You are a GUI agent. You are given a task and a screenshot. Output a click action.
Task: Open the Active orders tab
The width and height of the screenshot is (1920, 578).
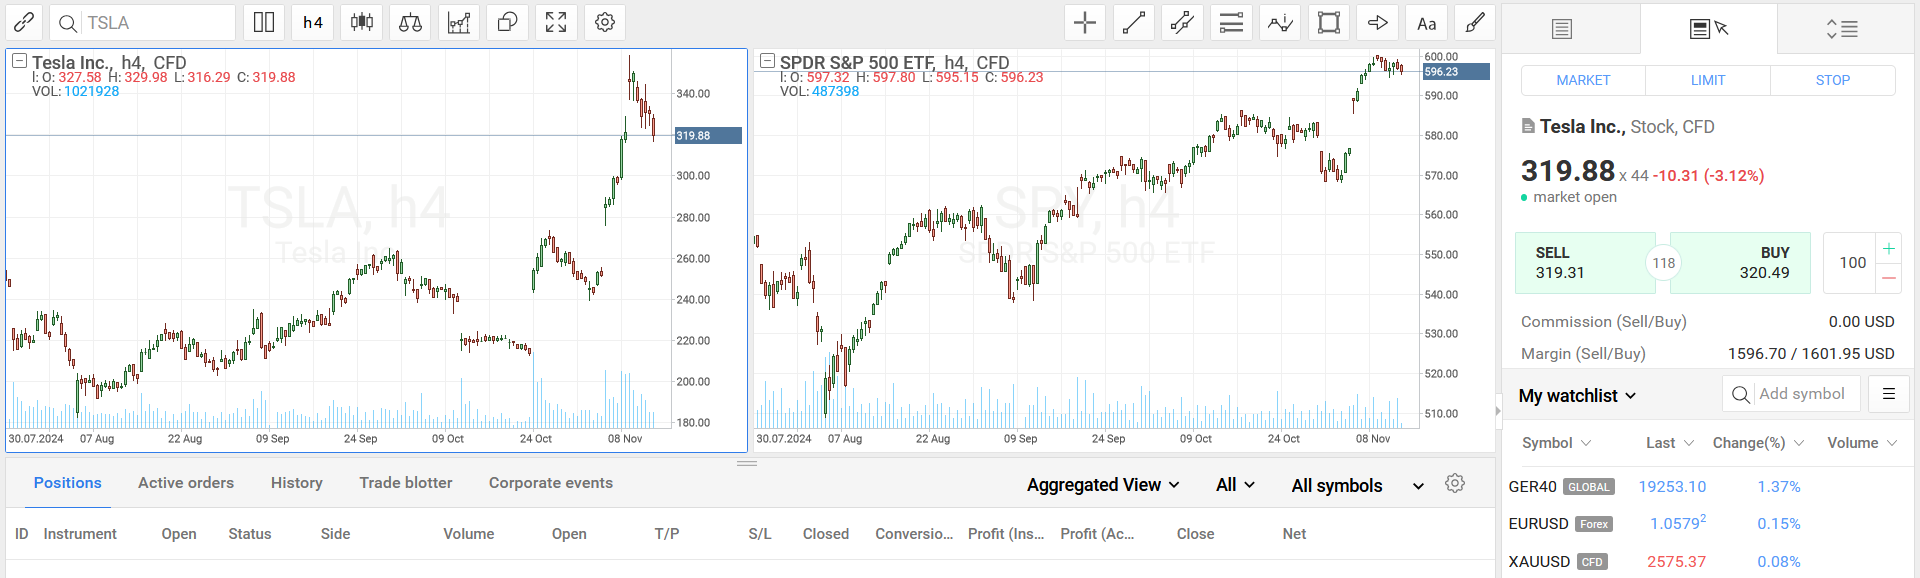click(186, 483)
